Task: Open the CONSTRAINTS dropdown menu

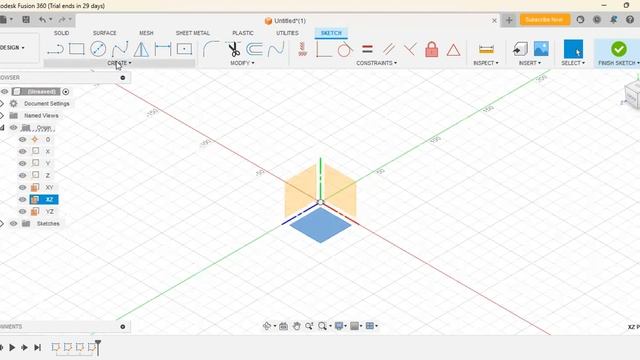Action: pyautogui.click(x=376, y=63)
